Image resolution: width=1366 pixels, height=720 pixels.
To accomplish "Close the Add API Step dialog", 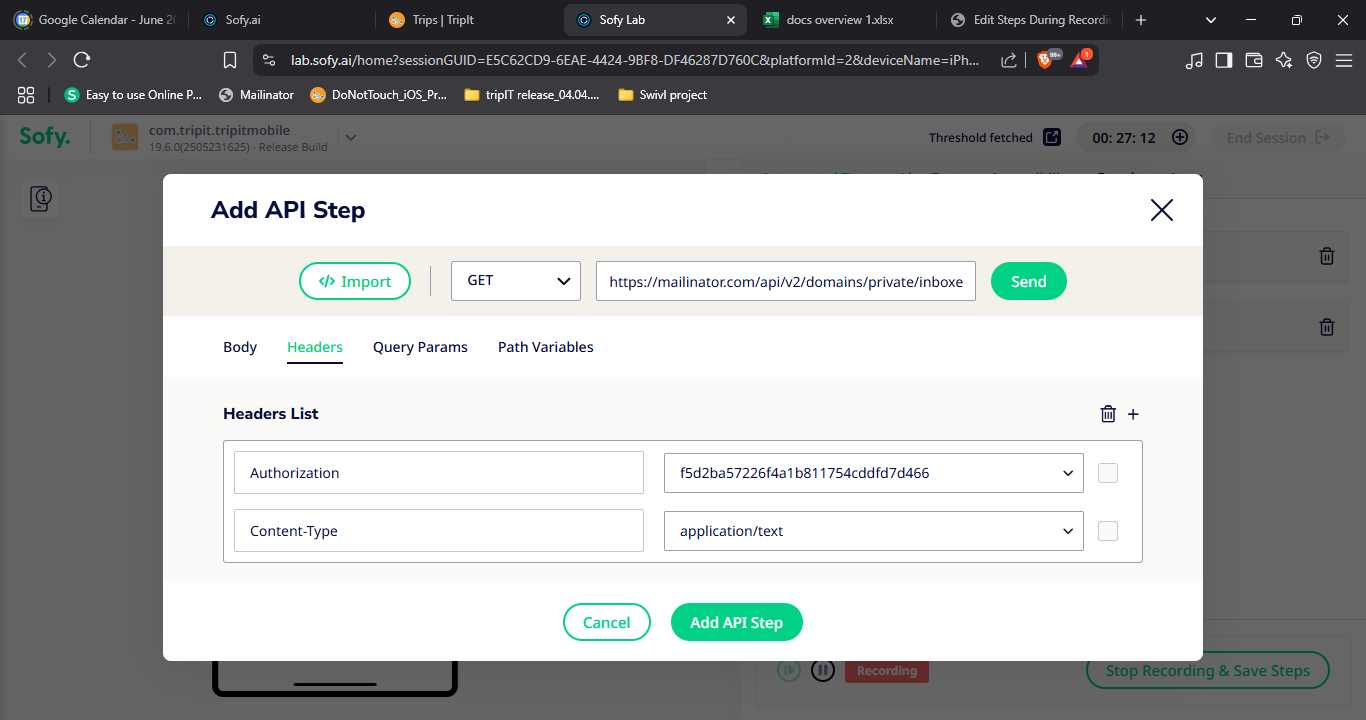I will pos(1161,210).
